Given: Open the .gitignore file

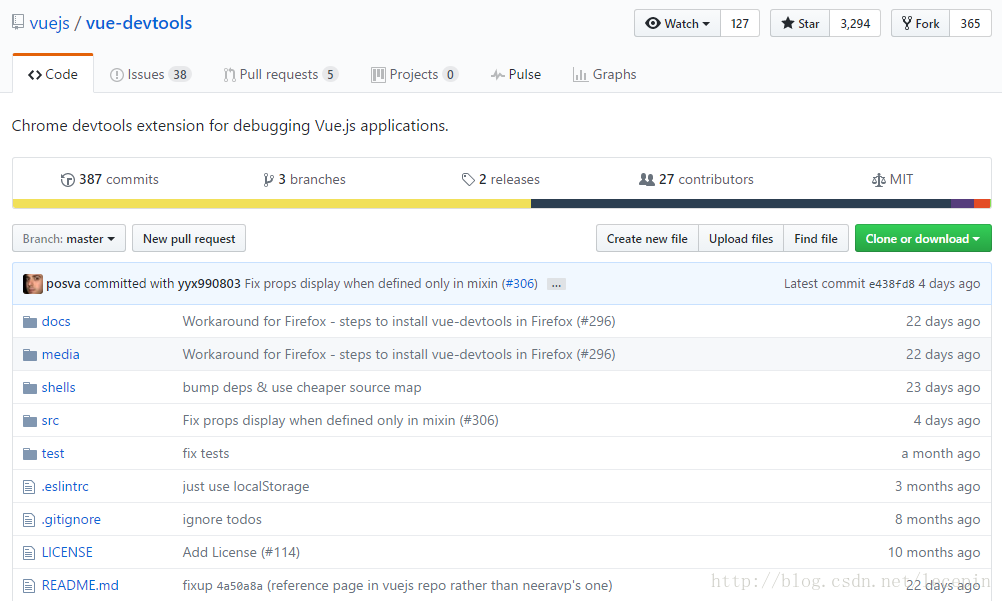Looking at the screenshot, I should [x=71, y=520].
